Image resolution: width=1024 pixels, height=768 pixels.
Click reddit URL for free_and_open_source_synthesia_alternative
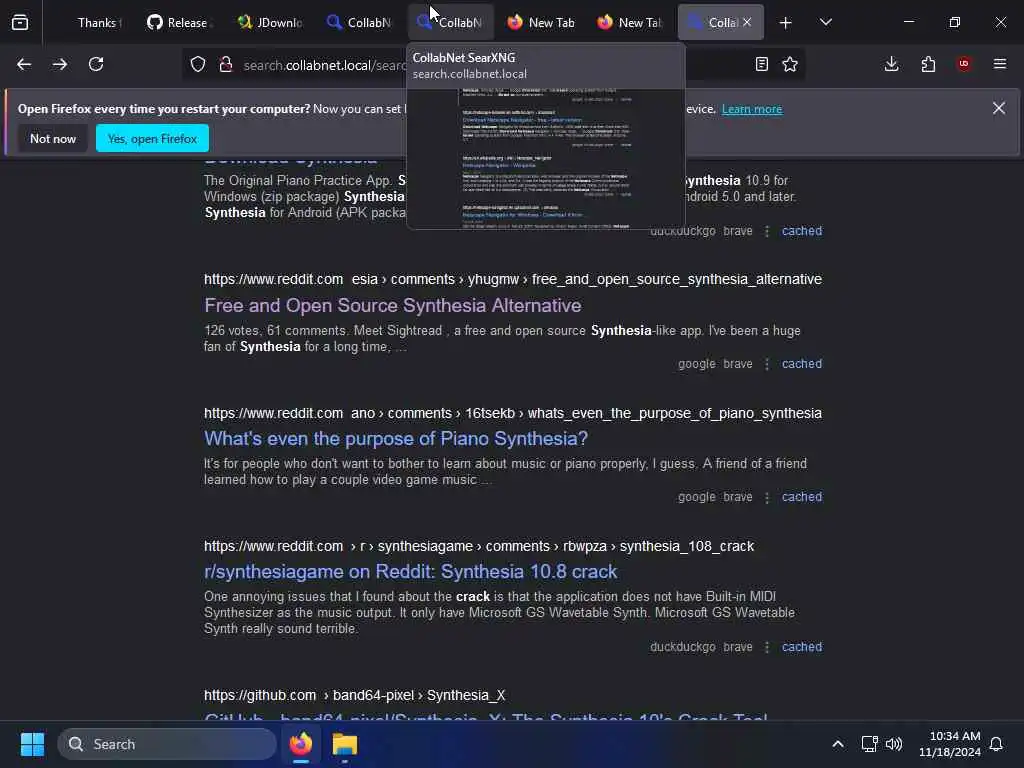tap(513, 280)
